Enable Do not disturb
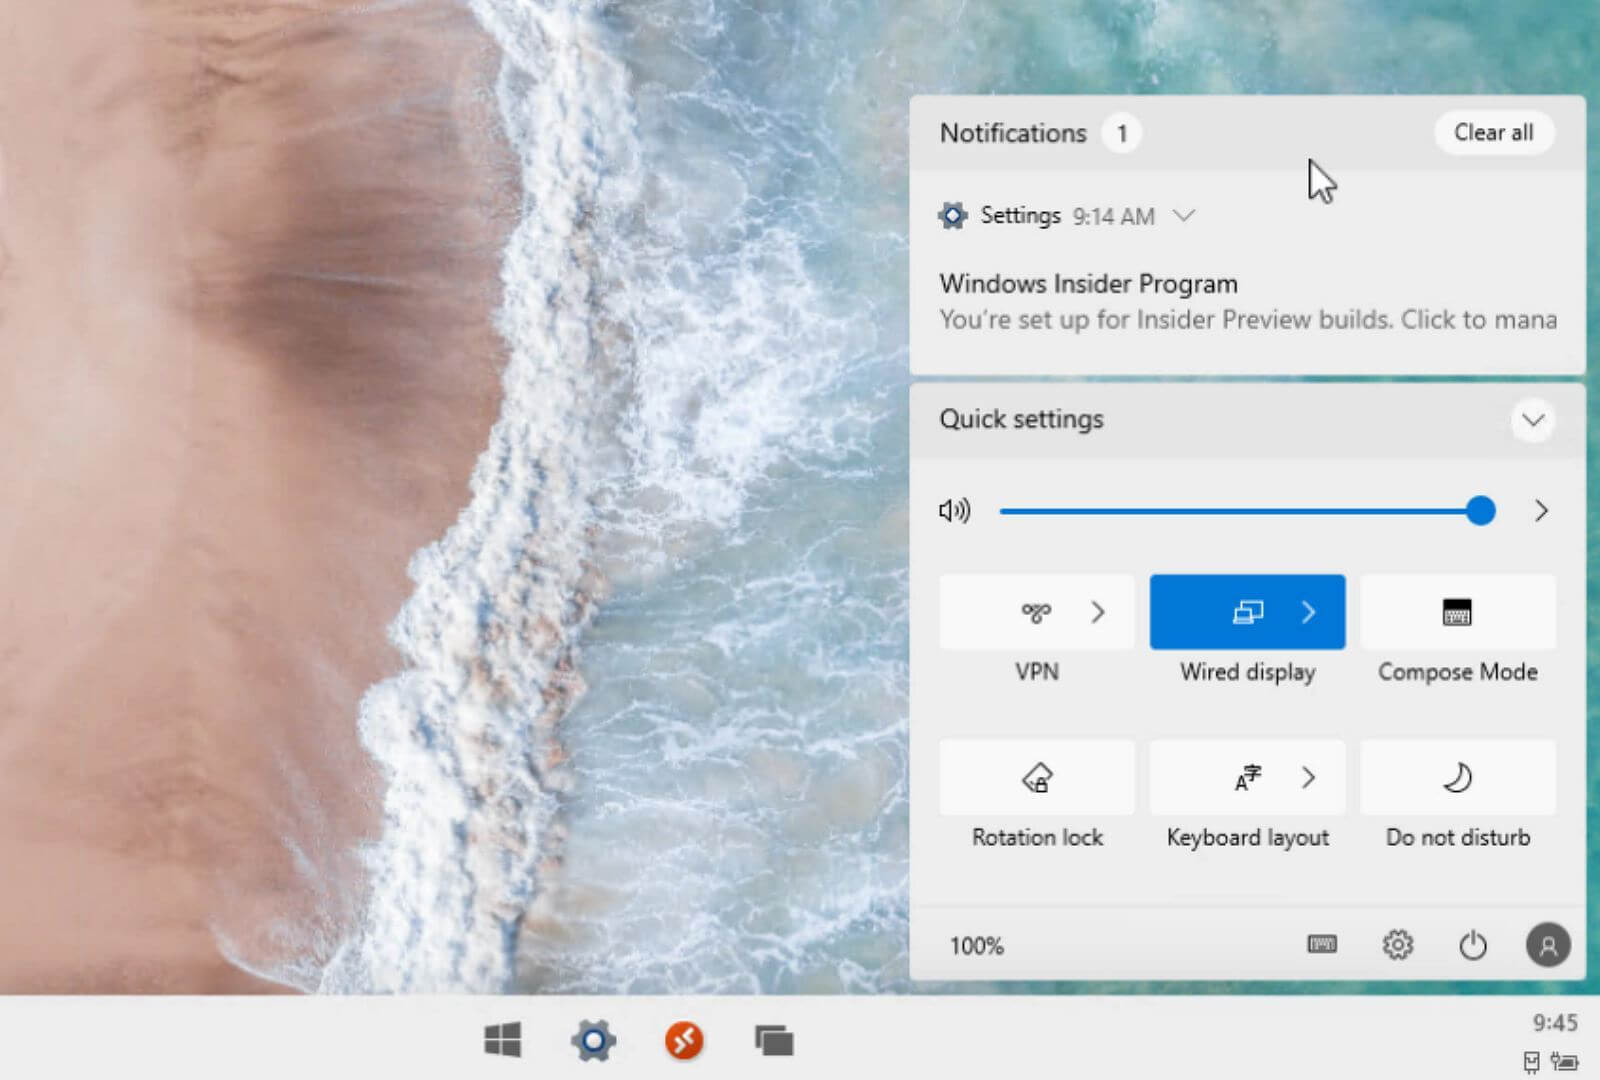Screen dimensions: 1600x1080 click(1456, 777)
